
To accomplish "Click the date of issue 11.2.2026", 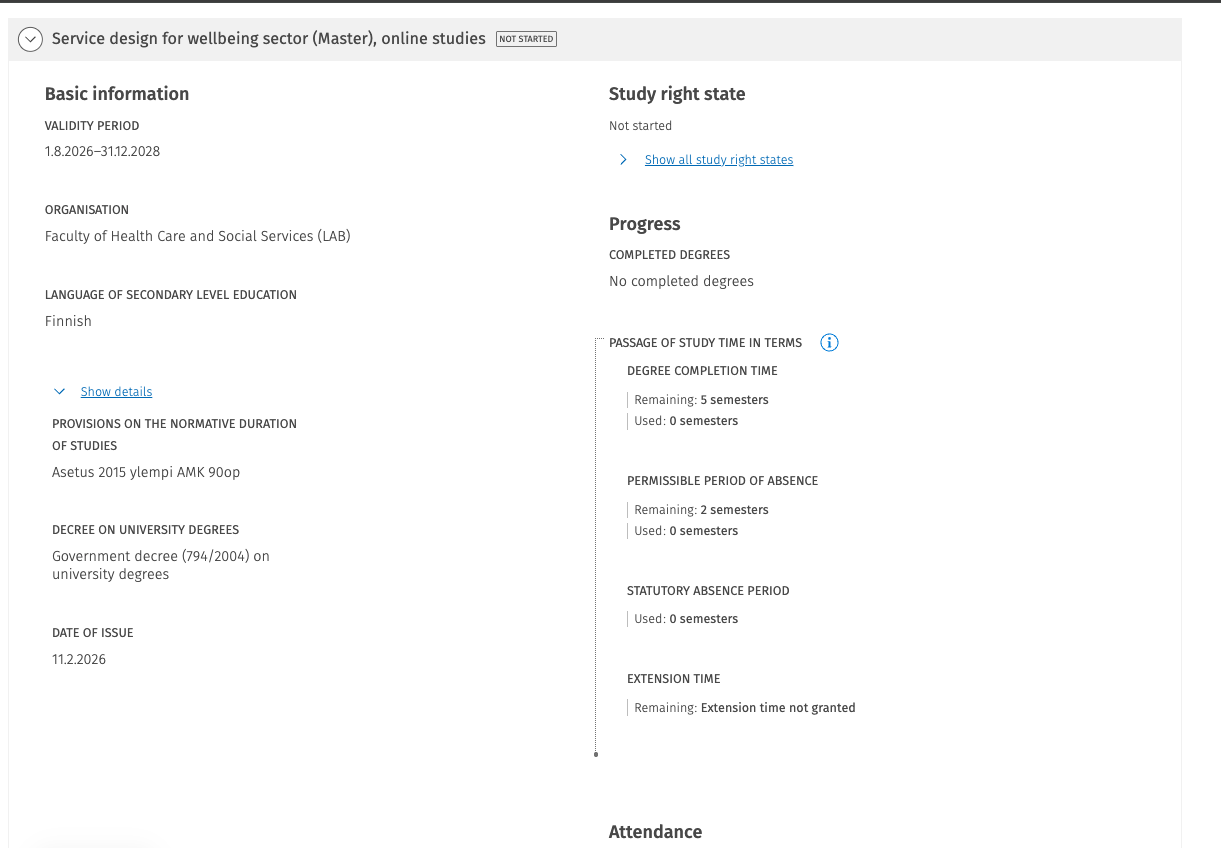I will pyautogui.click(x=79, y=660).
